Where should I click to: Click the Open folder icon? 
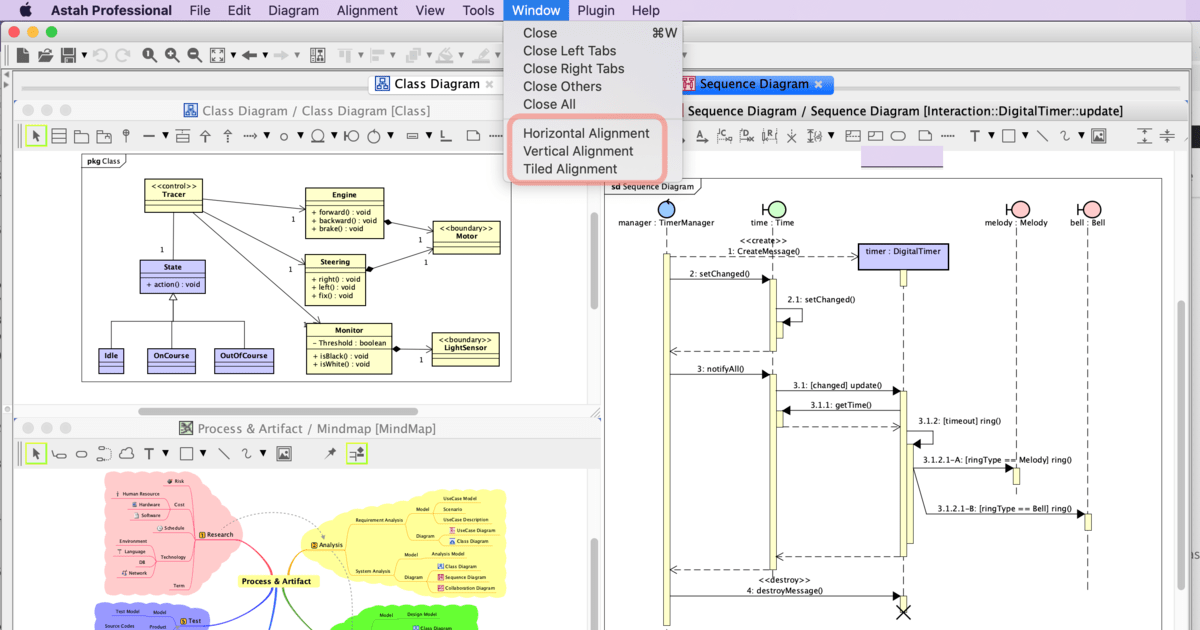44,55
